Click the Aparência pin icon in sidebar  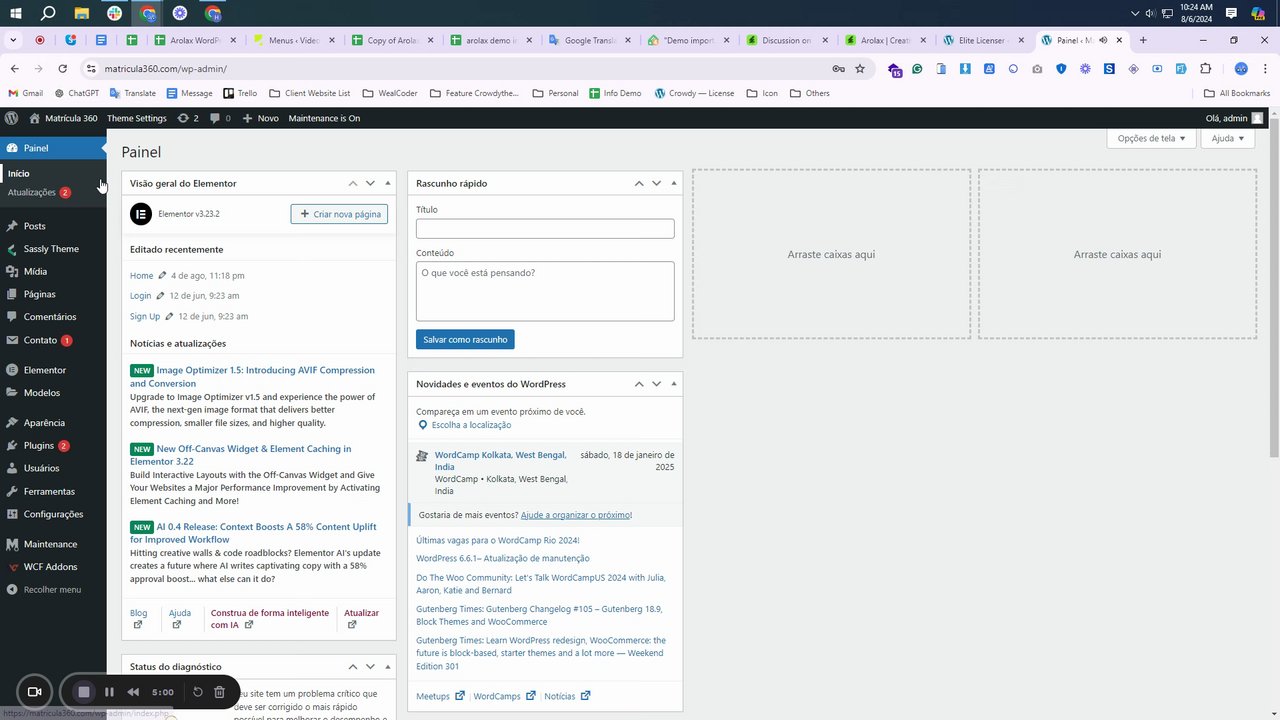pyautogui.click(x=12, y=423)
